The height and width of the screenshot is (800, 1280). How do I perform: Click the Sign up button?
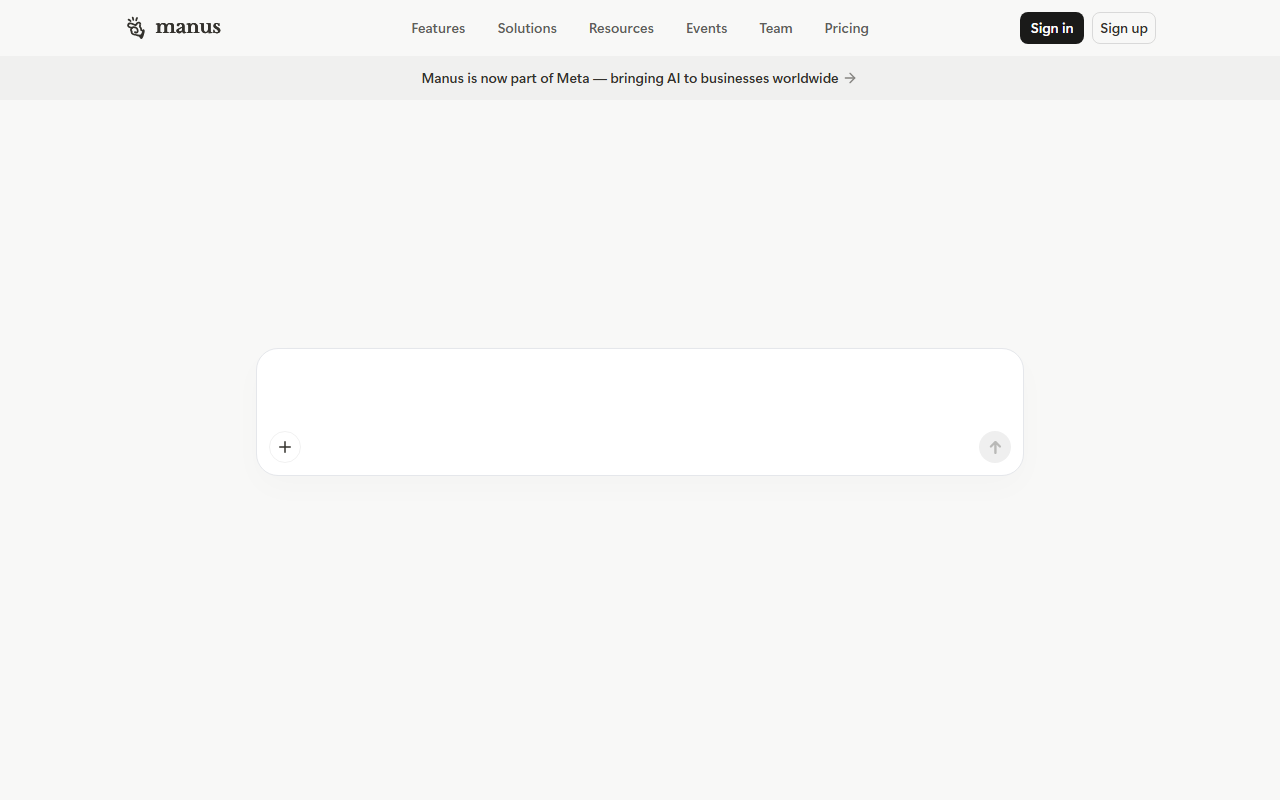(x=1124, y=28)
